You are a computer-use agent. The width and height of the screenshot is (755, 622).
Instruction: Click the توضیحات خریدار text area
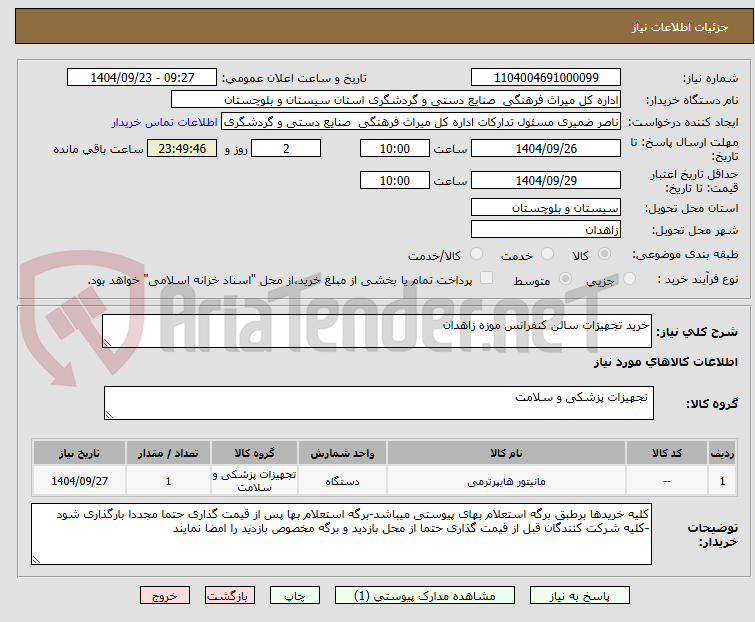pyautogui.click(x=341, y=534)
